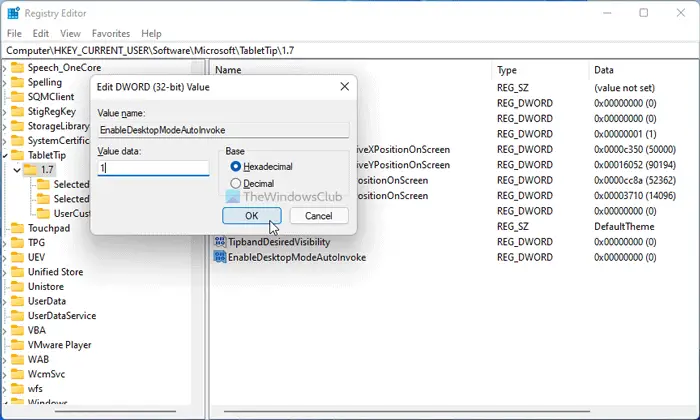Click the VBA folder icon
This screenshot has height=420, width=700.
(x=17, y=330)
